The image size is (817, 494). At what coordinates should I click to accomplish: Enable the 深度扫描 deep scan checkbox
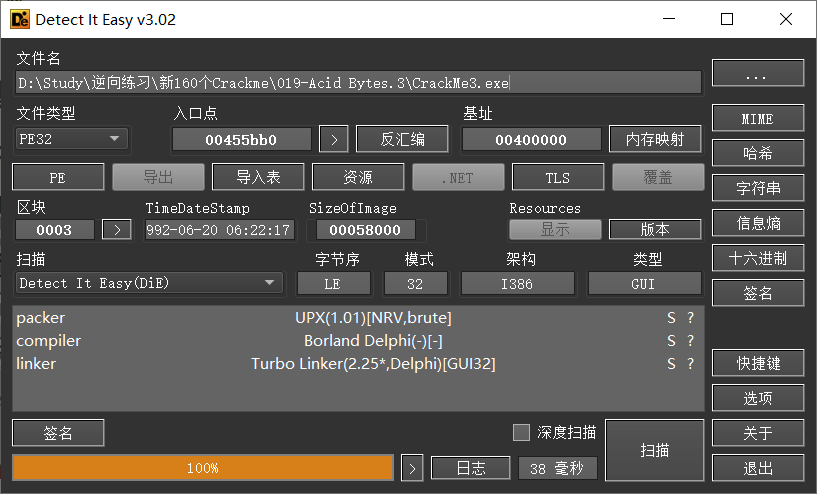521,432
